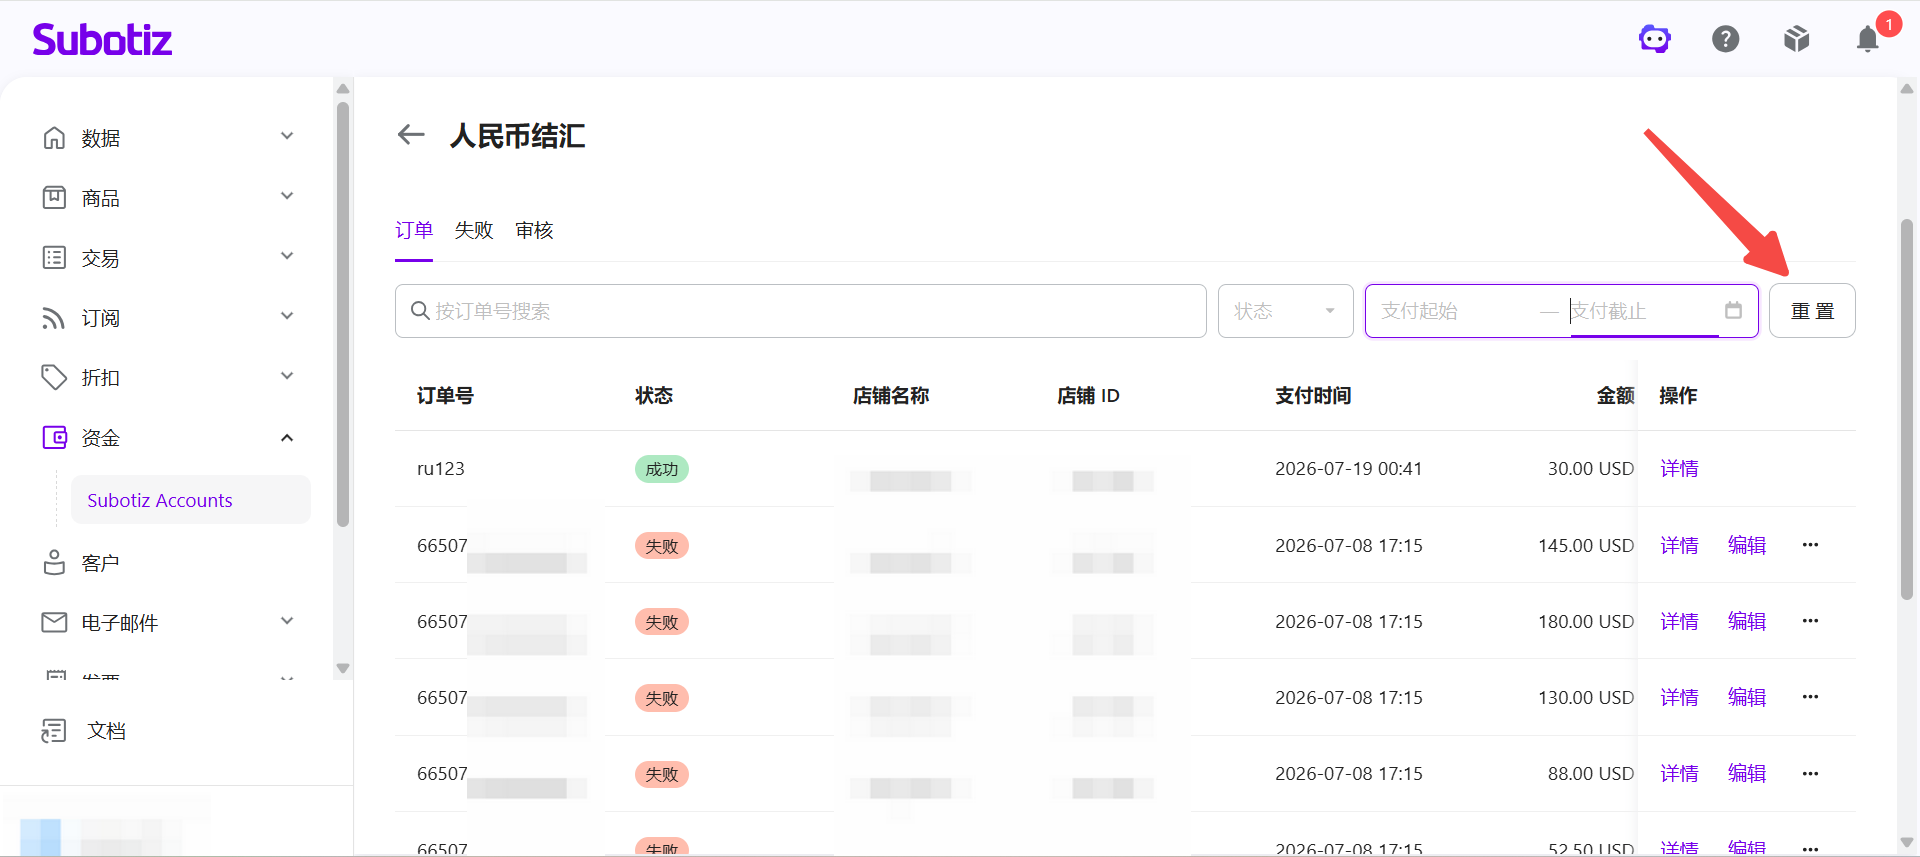Click the 支付时间 column header
The width and height of the screenshot is (1920, 857).
[x=1313, y=396]
